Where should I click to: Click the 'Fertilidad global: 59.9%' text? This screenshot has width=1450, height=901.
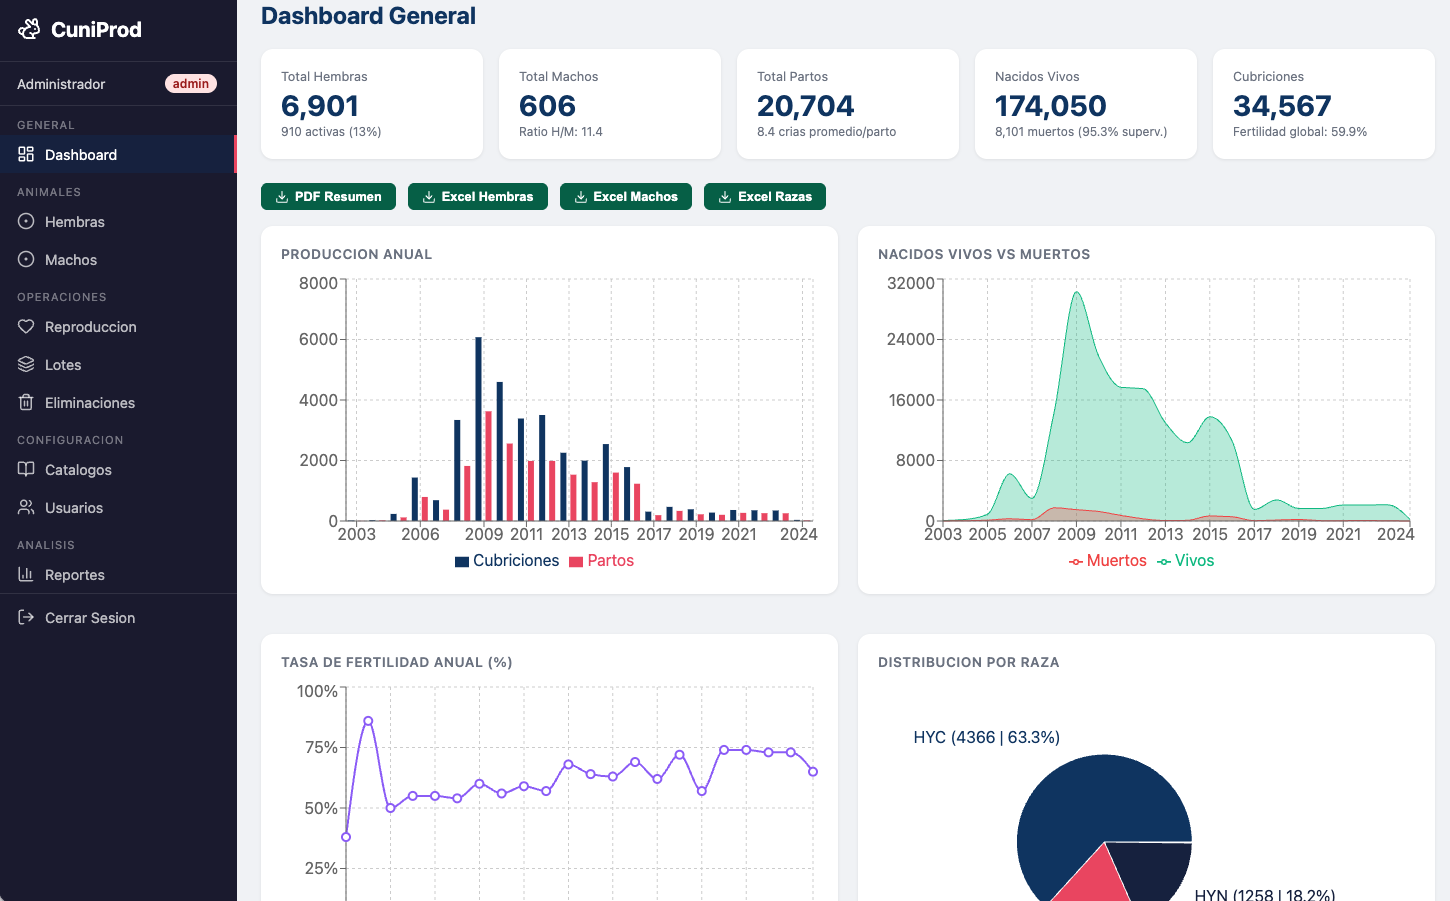(x=1300, y=132)
